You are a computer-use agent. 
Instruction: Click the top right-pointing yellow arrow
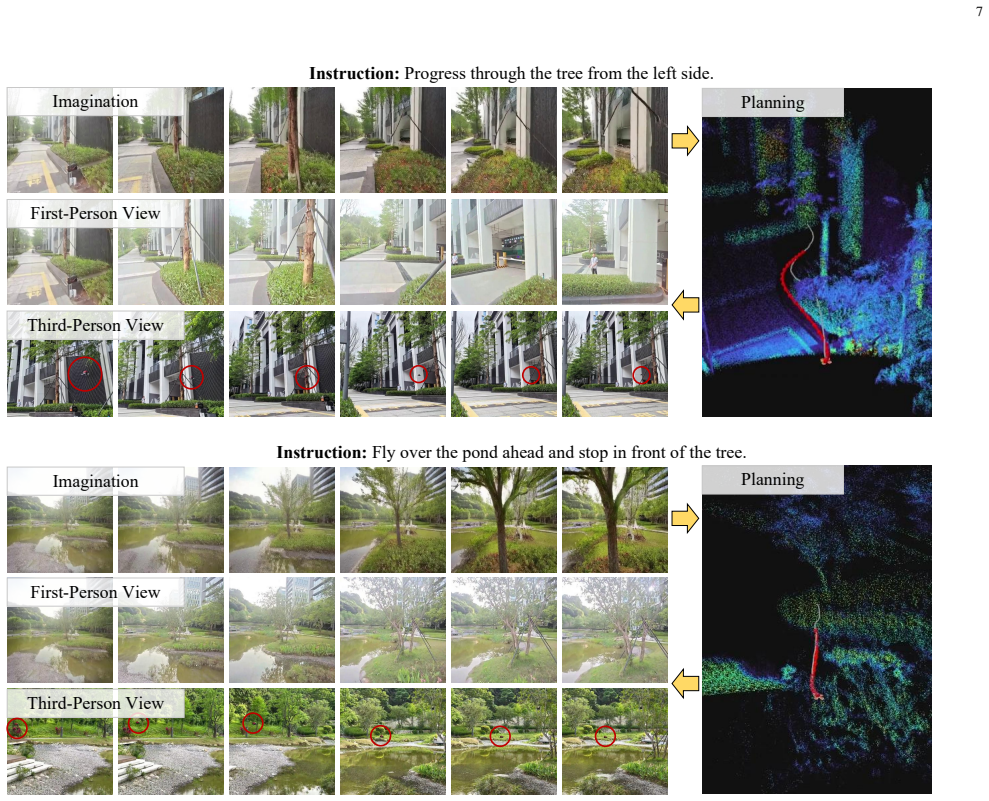(x=685, y=140)
